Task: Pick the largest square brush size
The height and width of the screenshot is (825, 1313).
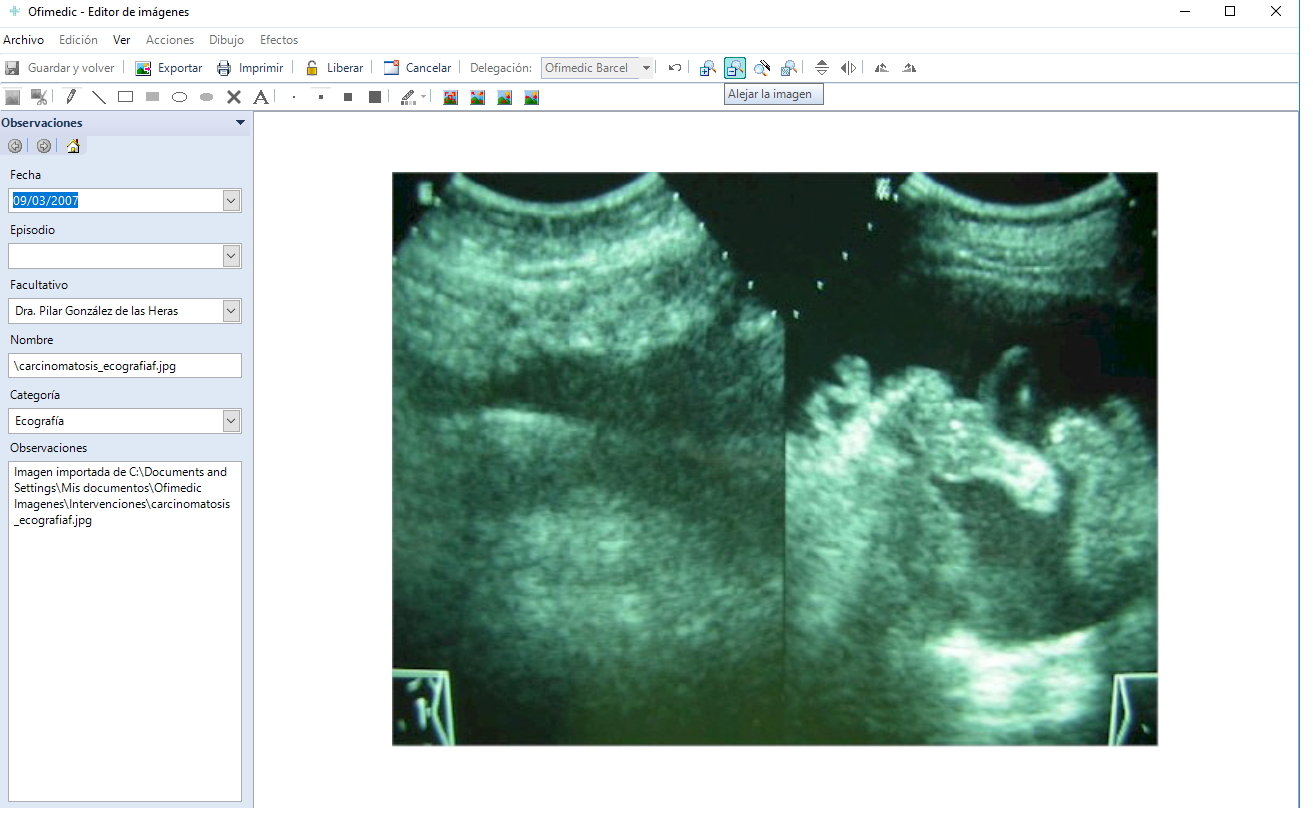Action: (x=375, y=97)
